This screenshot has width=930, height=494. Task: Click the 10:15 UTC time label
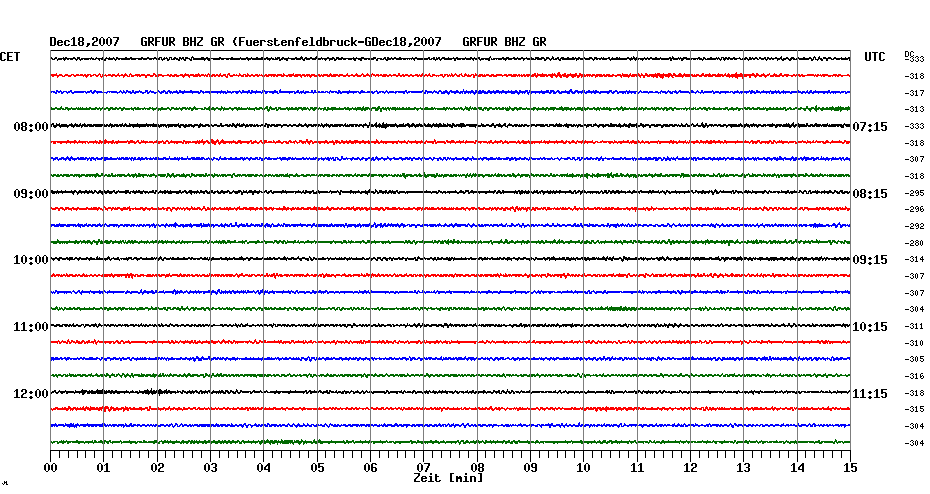(x=870, y=327)
